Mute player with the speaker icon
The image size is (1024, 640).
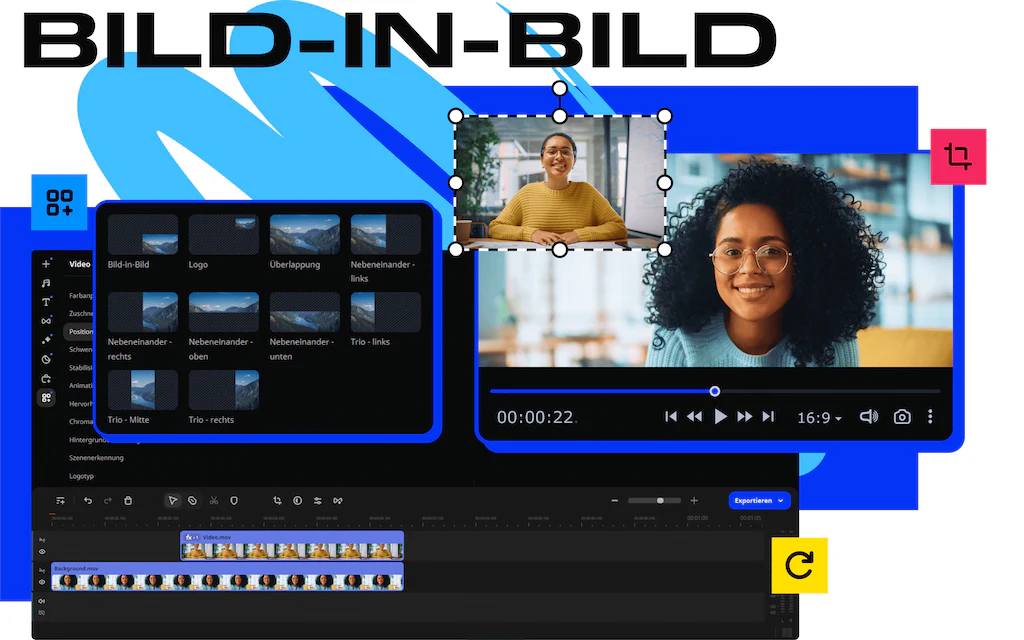click(869, 417)
